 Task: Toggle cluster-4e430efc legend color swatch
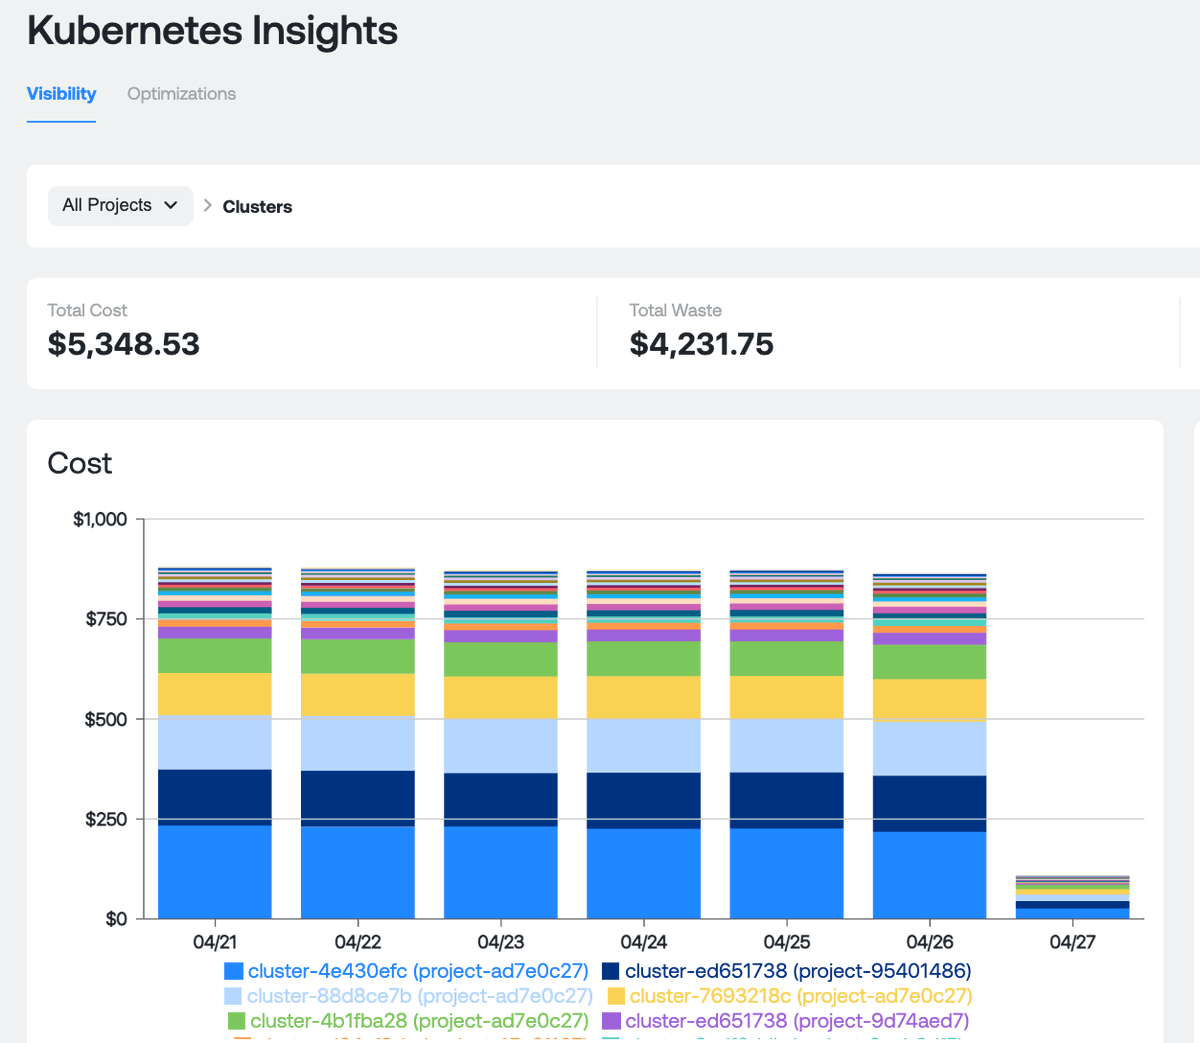click(234, 971)
